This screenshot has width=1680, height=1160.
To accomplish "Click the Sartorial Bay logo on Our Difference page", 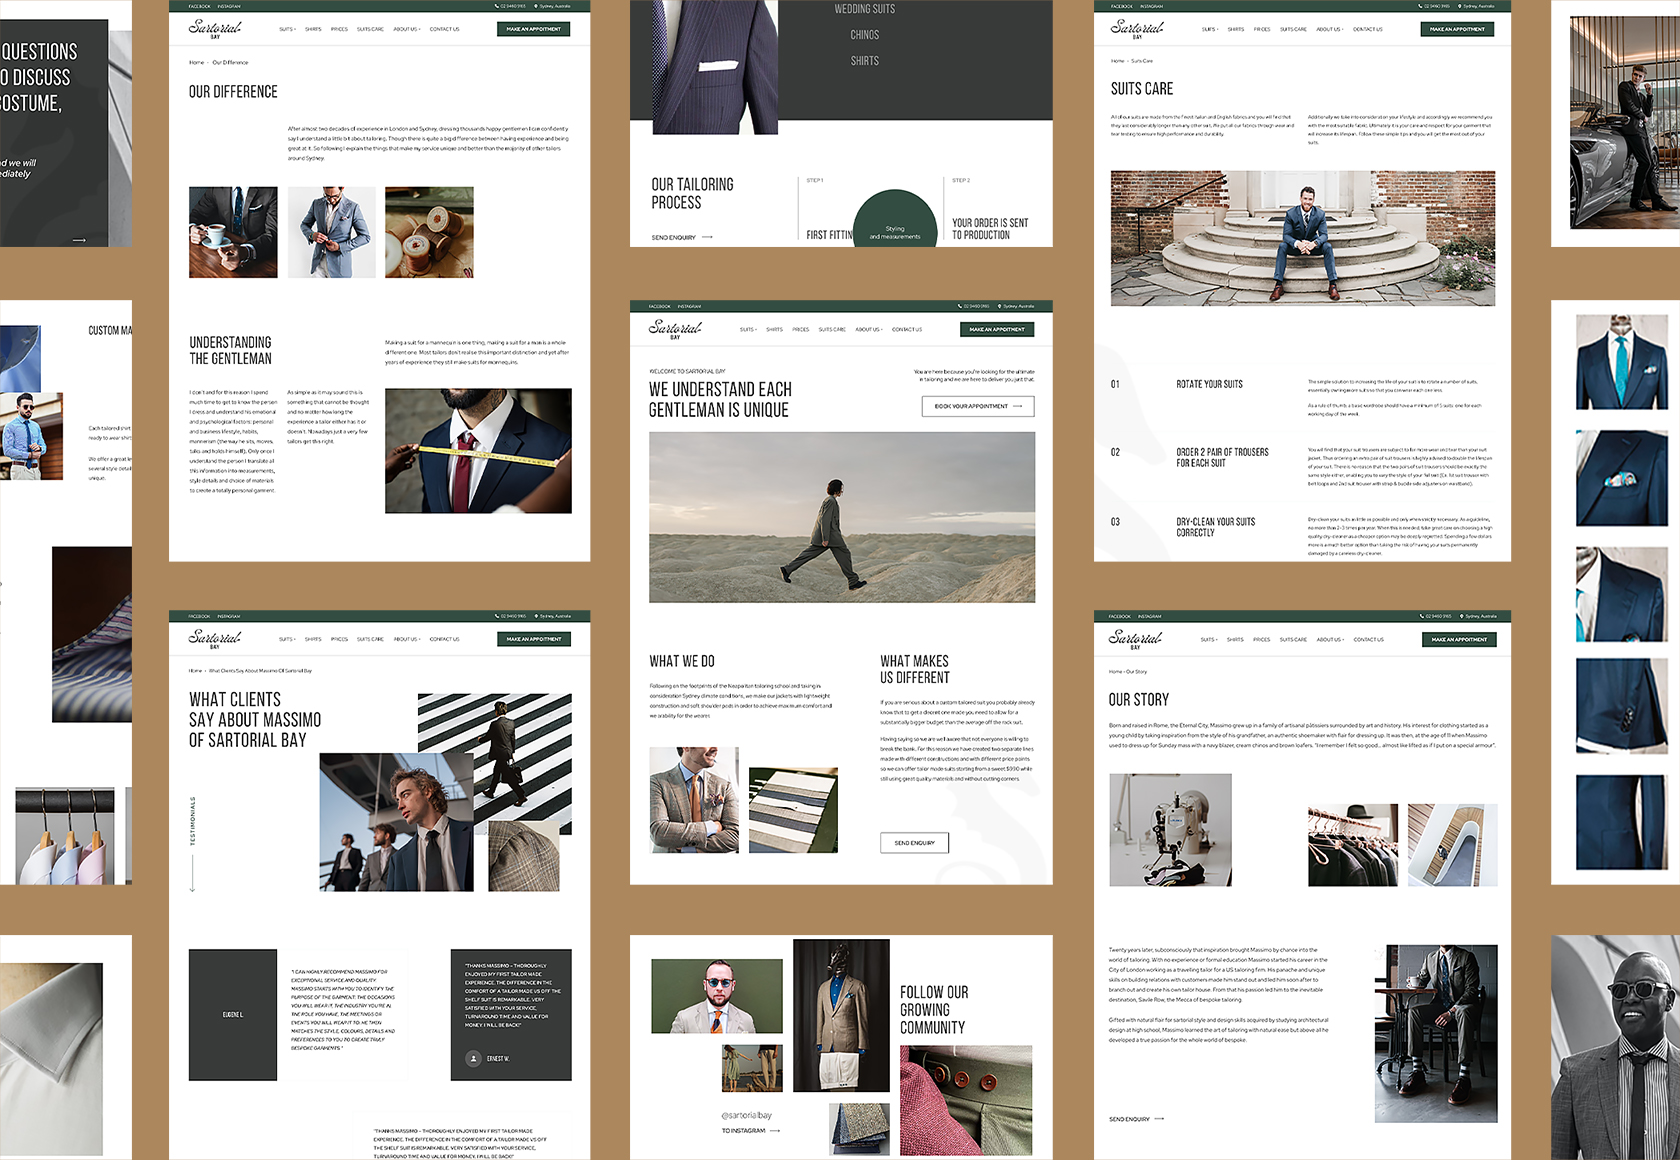I will pyautogui.click(x=215, y=28).
